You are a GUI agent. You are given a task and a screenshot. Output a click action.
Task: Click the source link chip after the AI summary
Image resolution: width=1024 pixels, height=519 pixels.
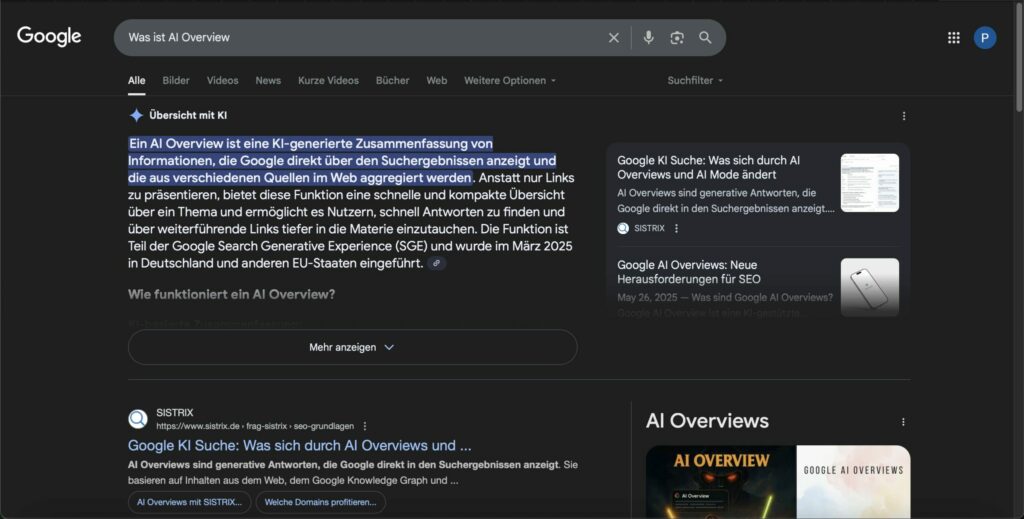click(x=436, y=263)
